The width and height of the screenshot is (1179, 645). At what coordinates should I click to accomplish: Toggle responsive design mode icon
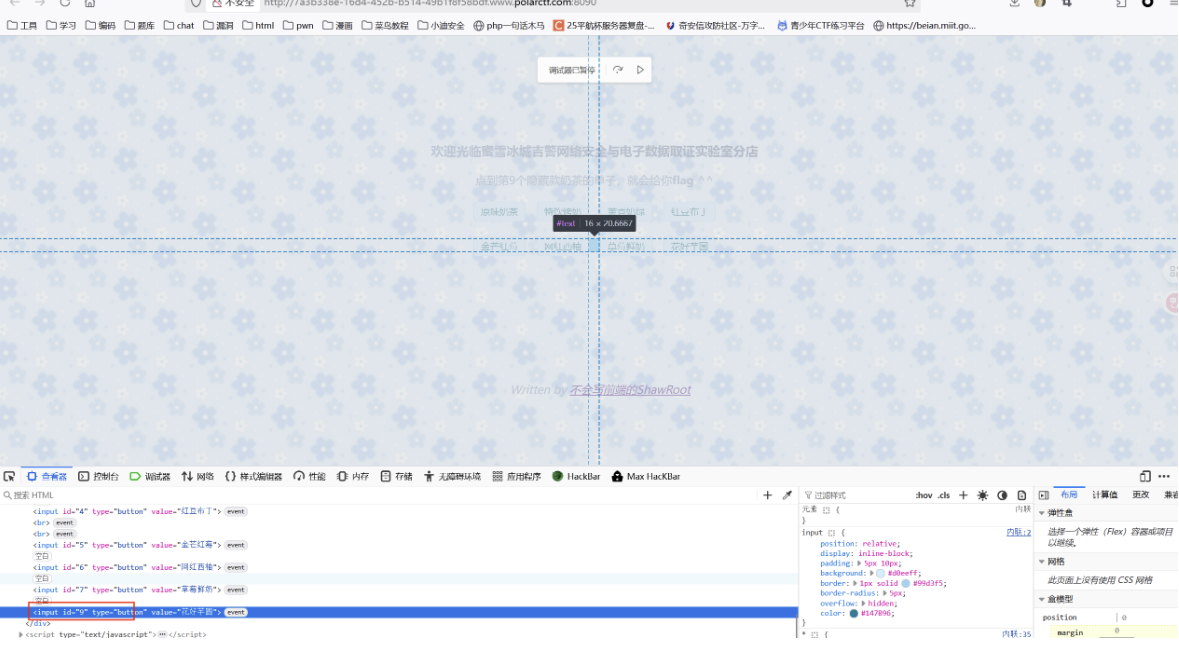point(1145,477)
